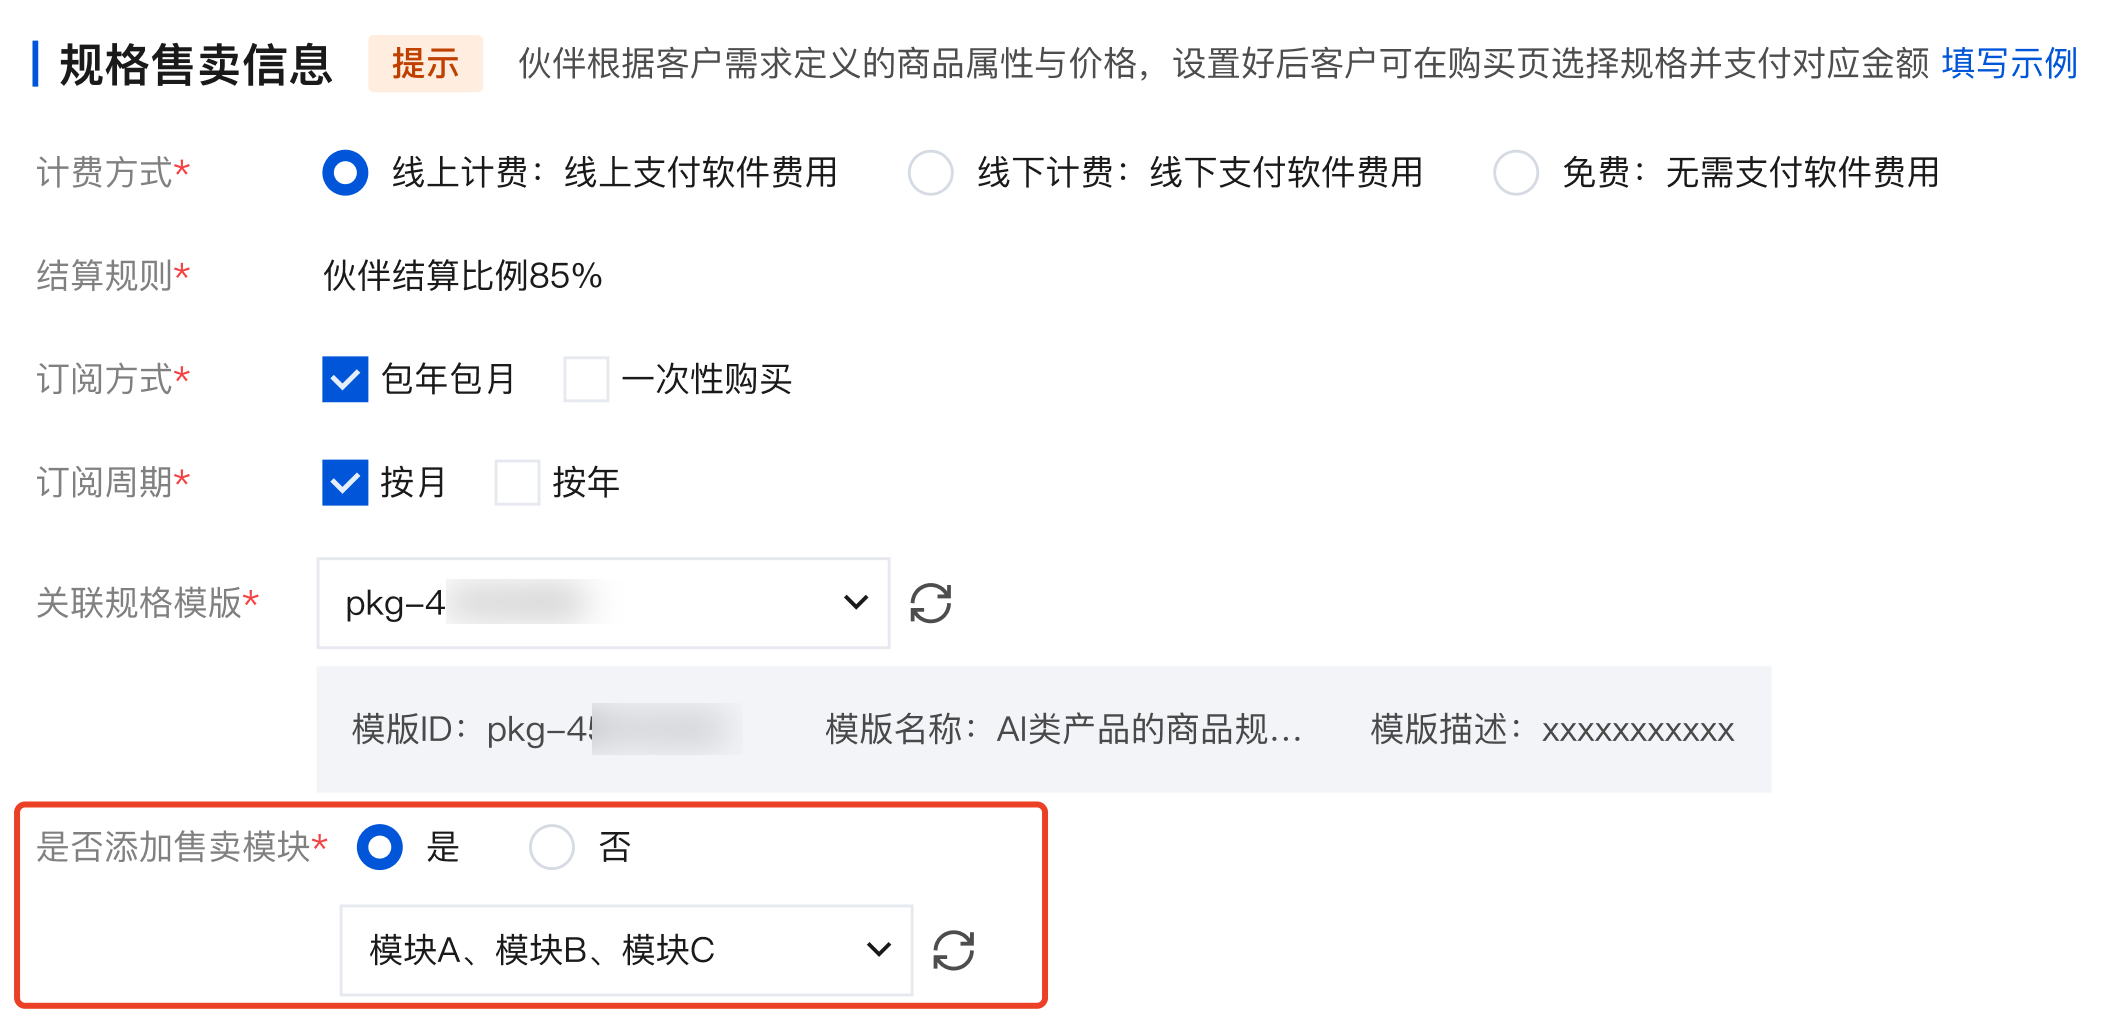Choose 否 for 是否添加售卖模块
Viewport: 2114px width, 1036px height.
(x=551, y=847)
